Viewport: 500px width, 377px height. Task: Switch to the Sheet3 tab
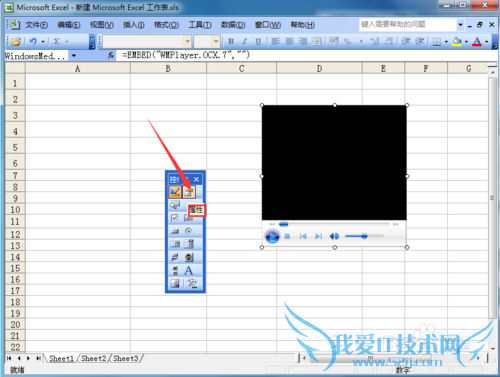pyautogui.click(x=126, y=358)
